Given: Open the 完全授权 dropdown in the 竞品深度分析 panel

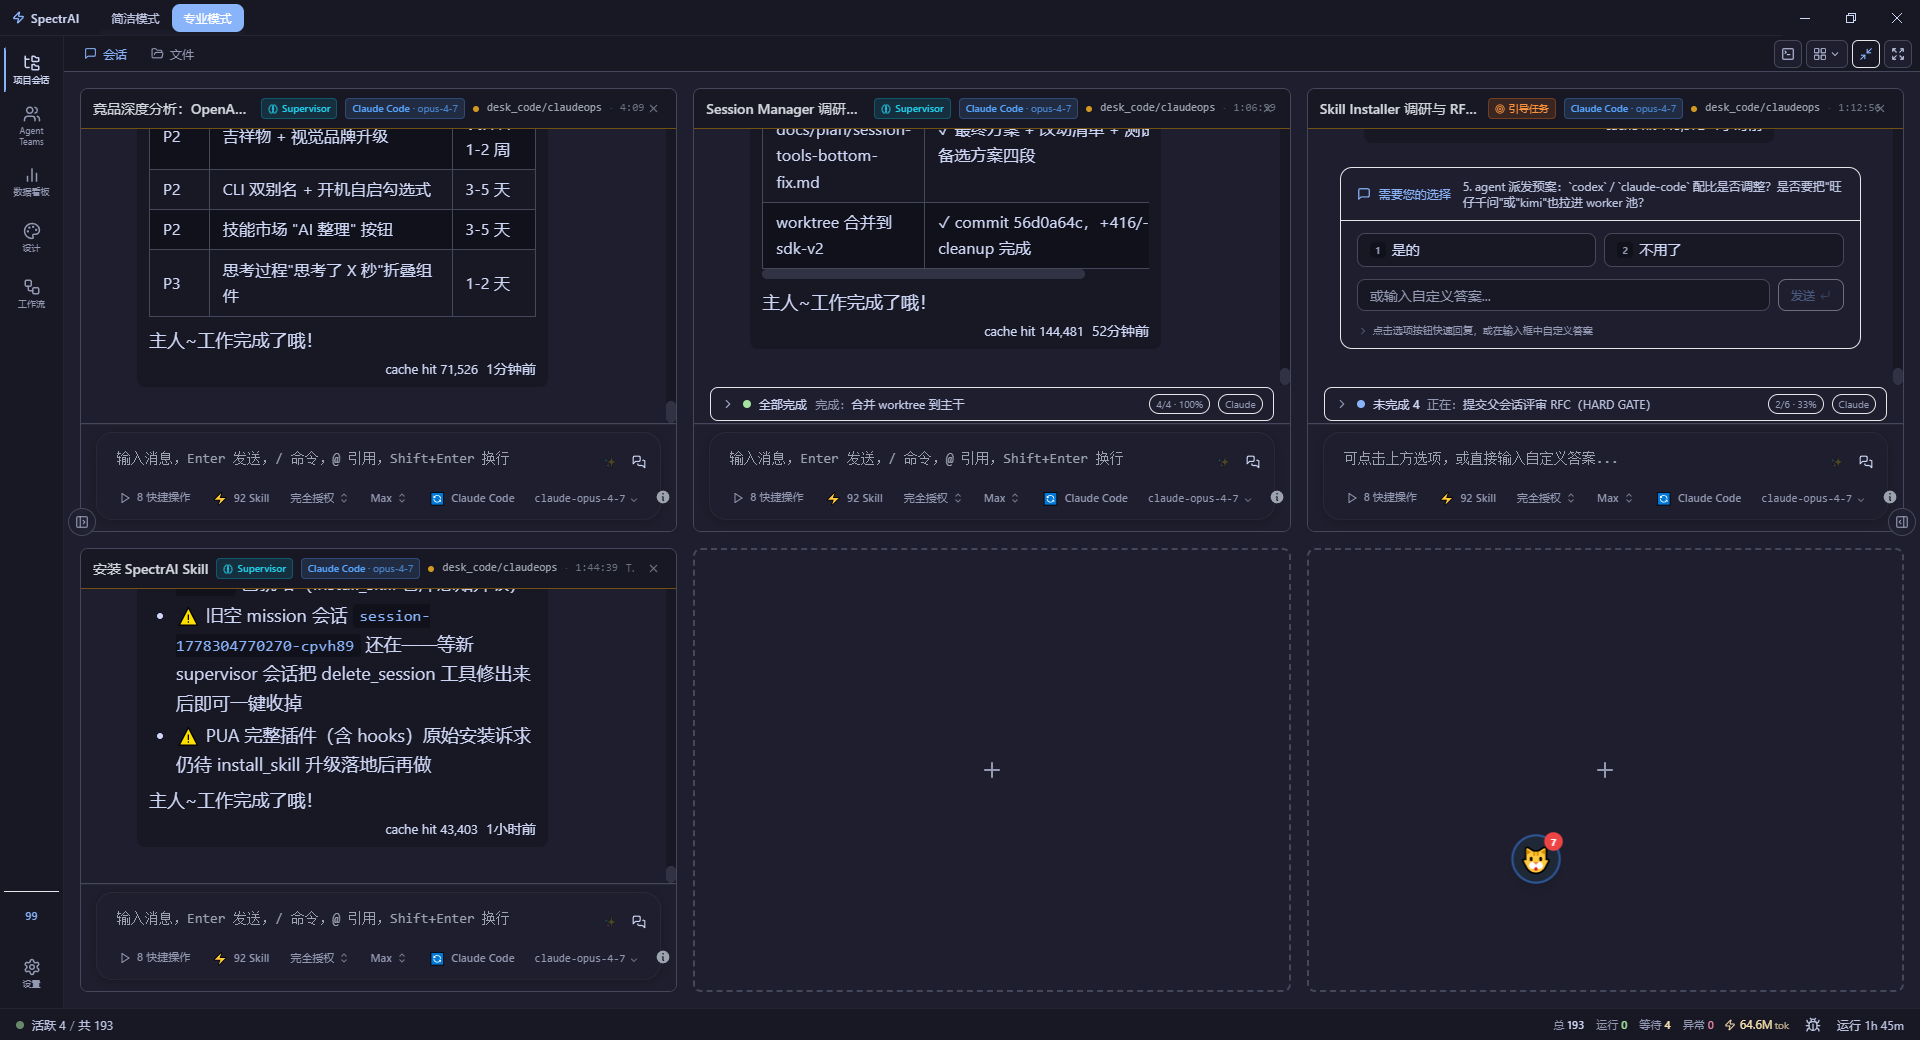Looking at the screenshot, I should coord(319,498).
